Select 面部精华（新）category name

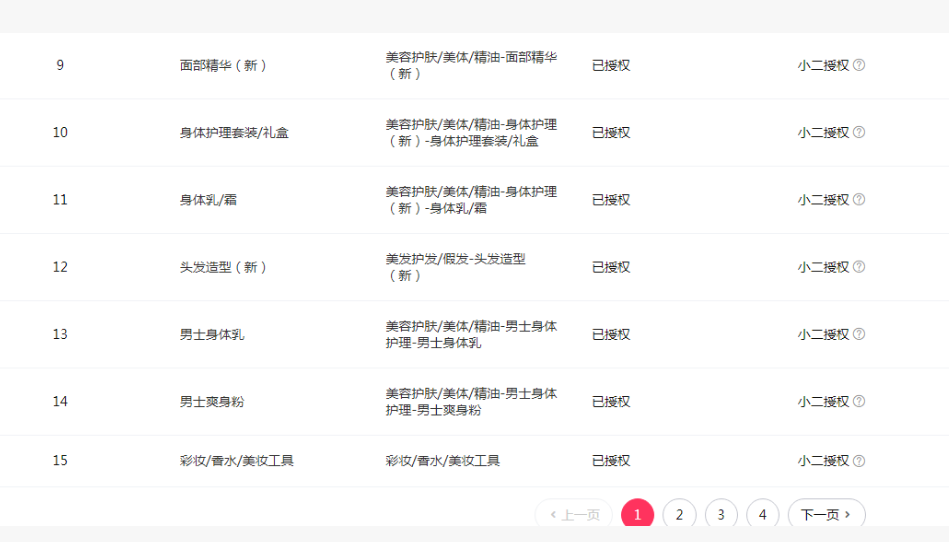[223, 65]
